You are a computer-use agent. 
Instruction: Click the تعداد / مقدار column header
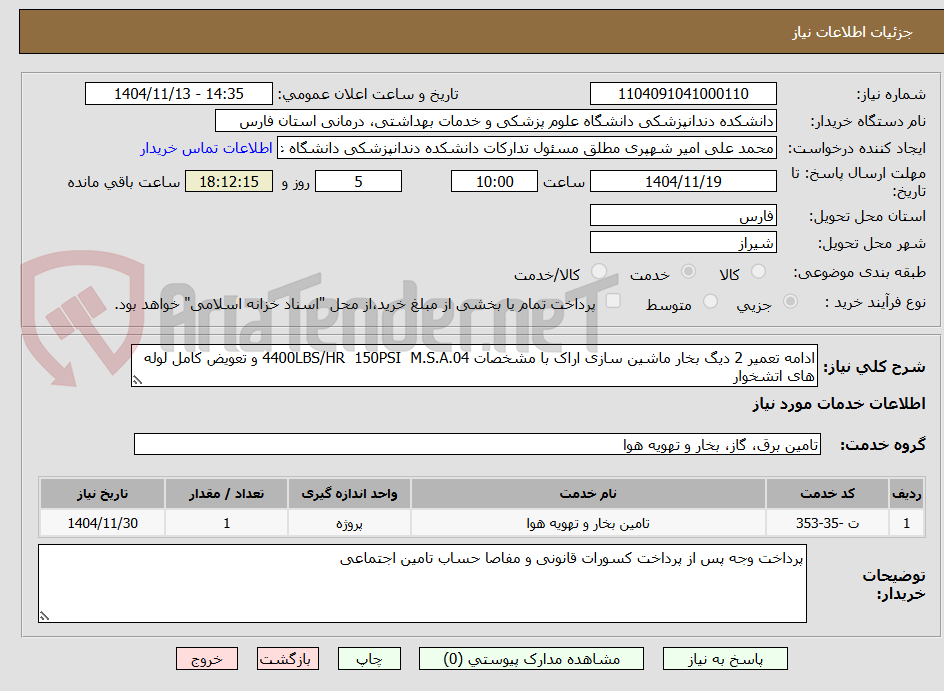[x=226, y=494]
